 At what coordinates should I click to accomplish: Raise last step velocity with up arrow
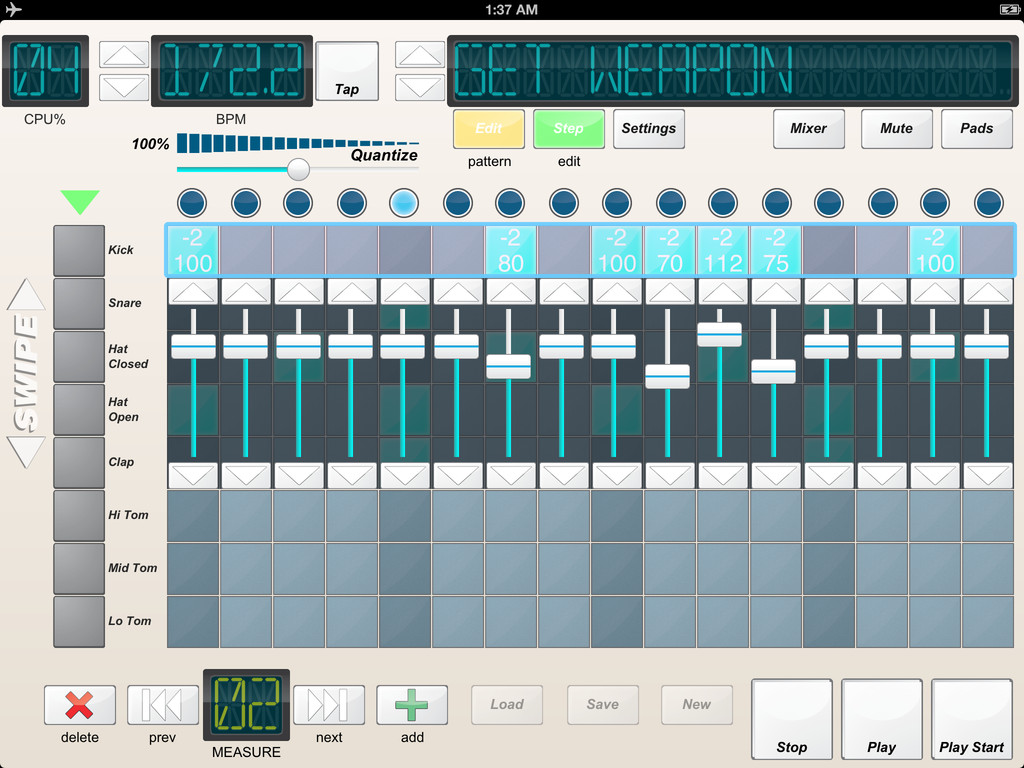988,292
